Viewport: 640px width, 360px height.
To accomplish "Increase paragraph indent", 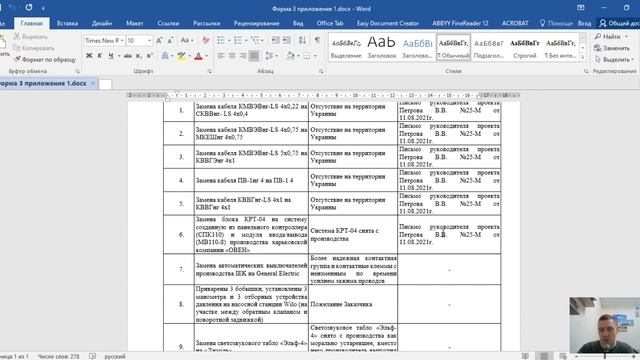I will click(x=287, y=40).
